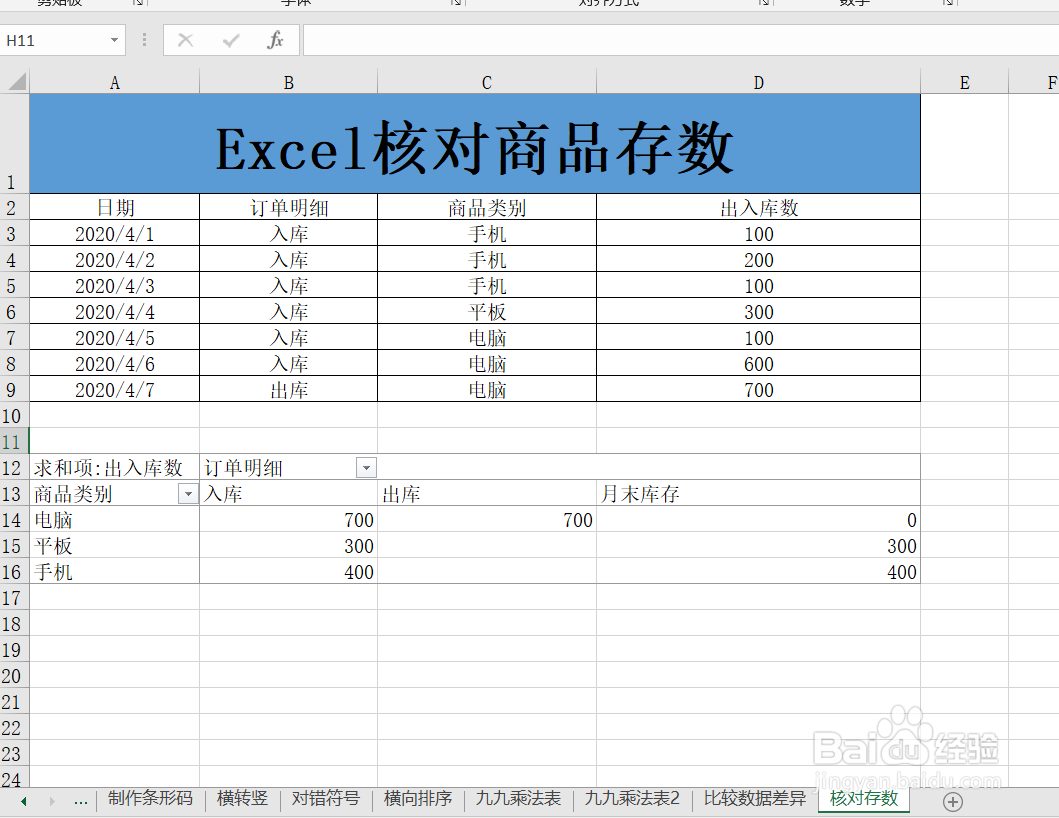The width and height of the screenshot is (1059, 818).
Task: Click the title cell Excel核对商品存数
Action: tap(475, 144)
